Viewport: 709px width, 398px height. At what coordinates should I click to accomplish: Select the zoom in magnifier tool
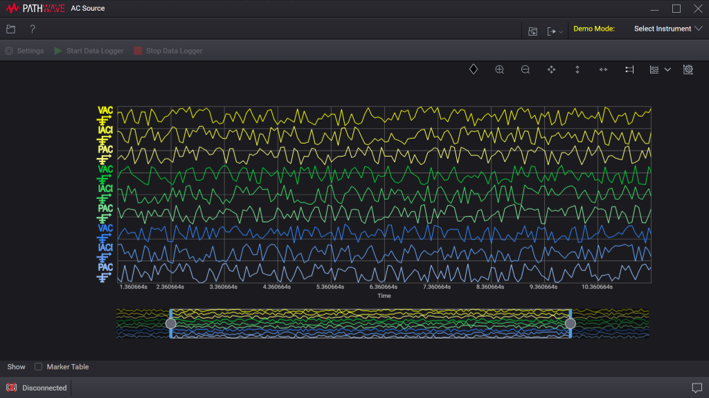coord(499,70)
